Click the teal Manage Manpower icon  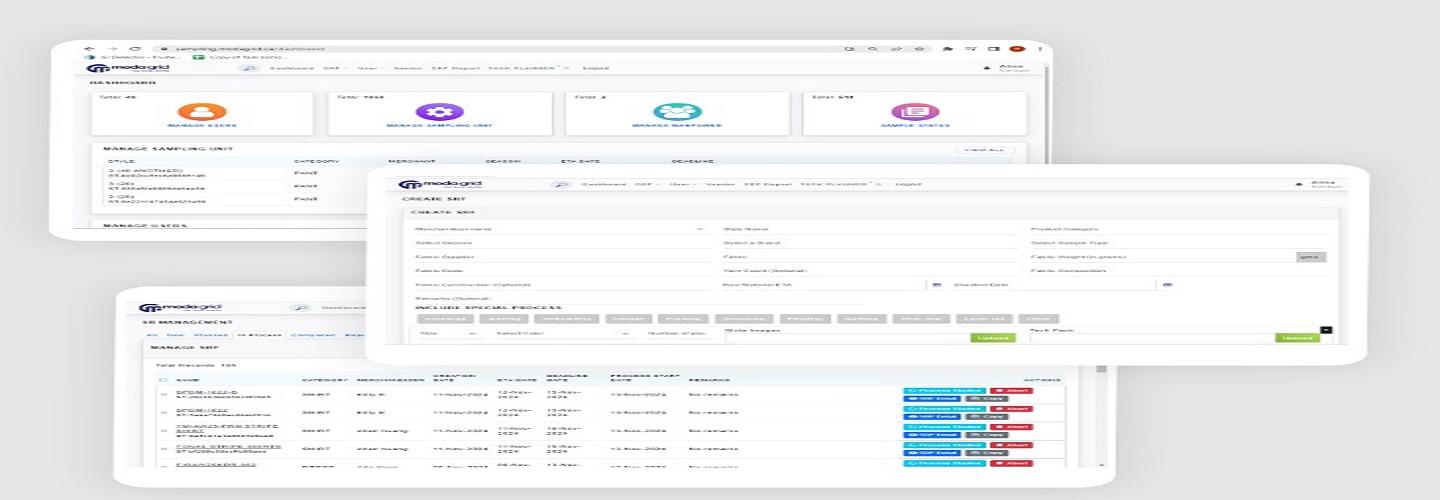[x=676, y=112]
